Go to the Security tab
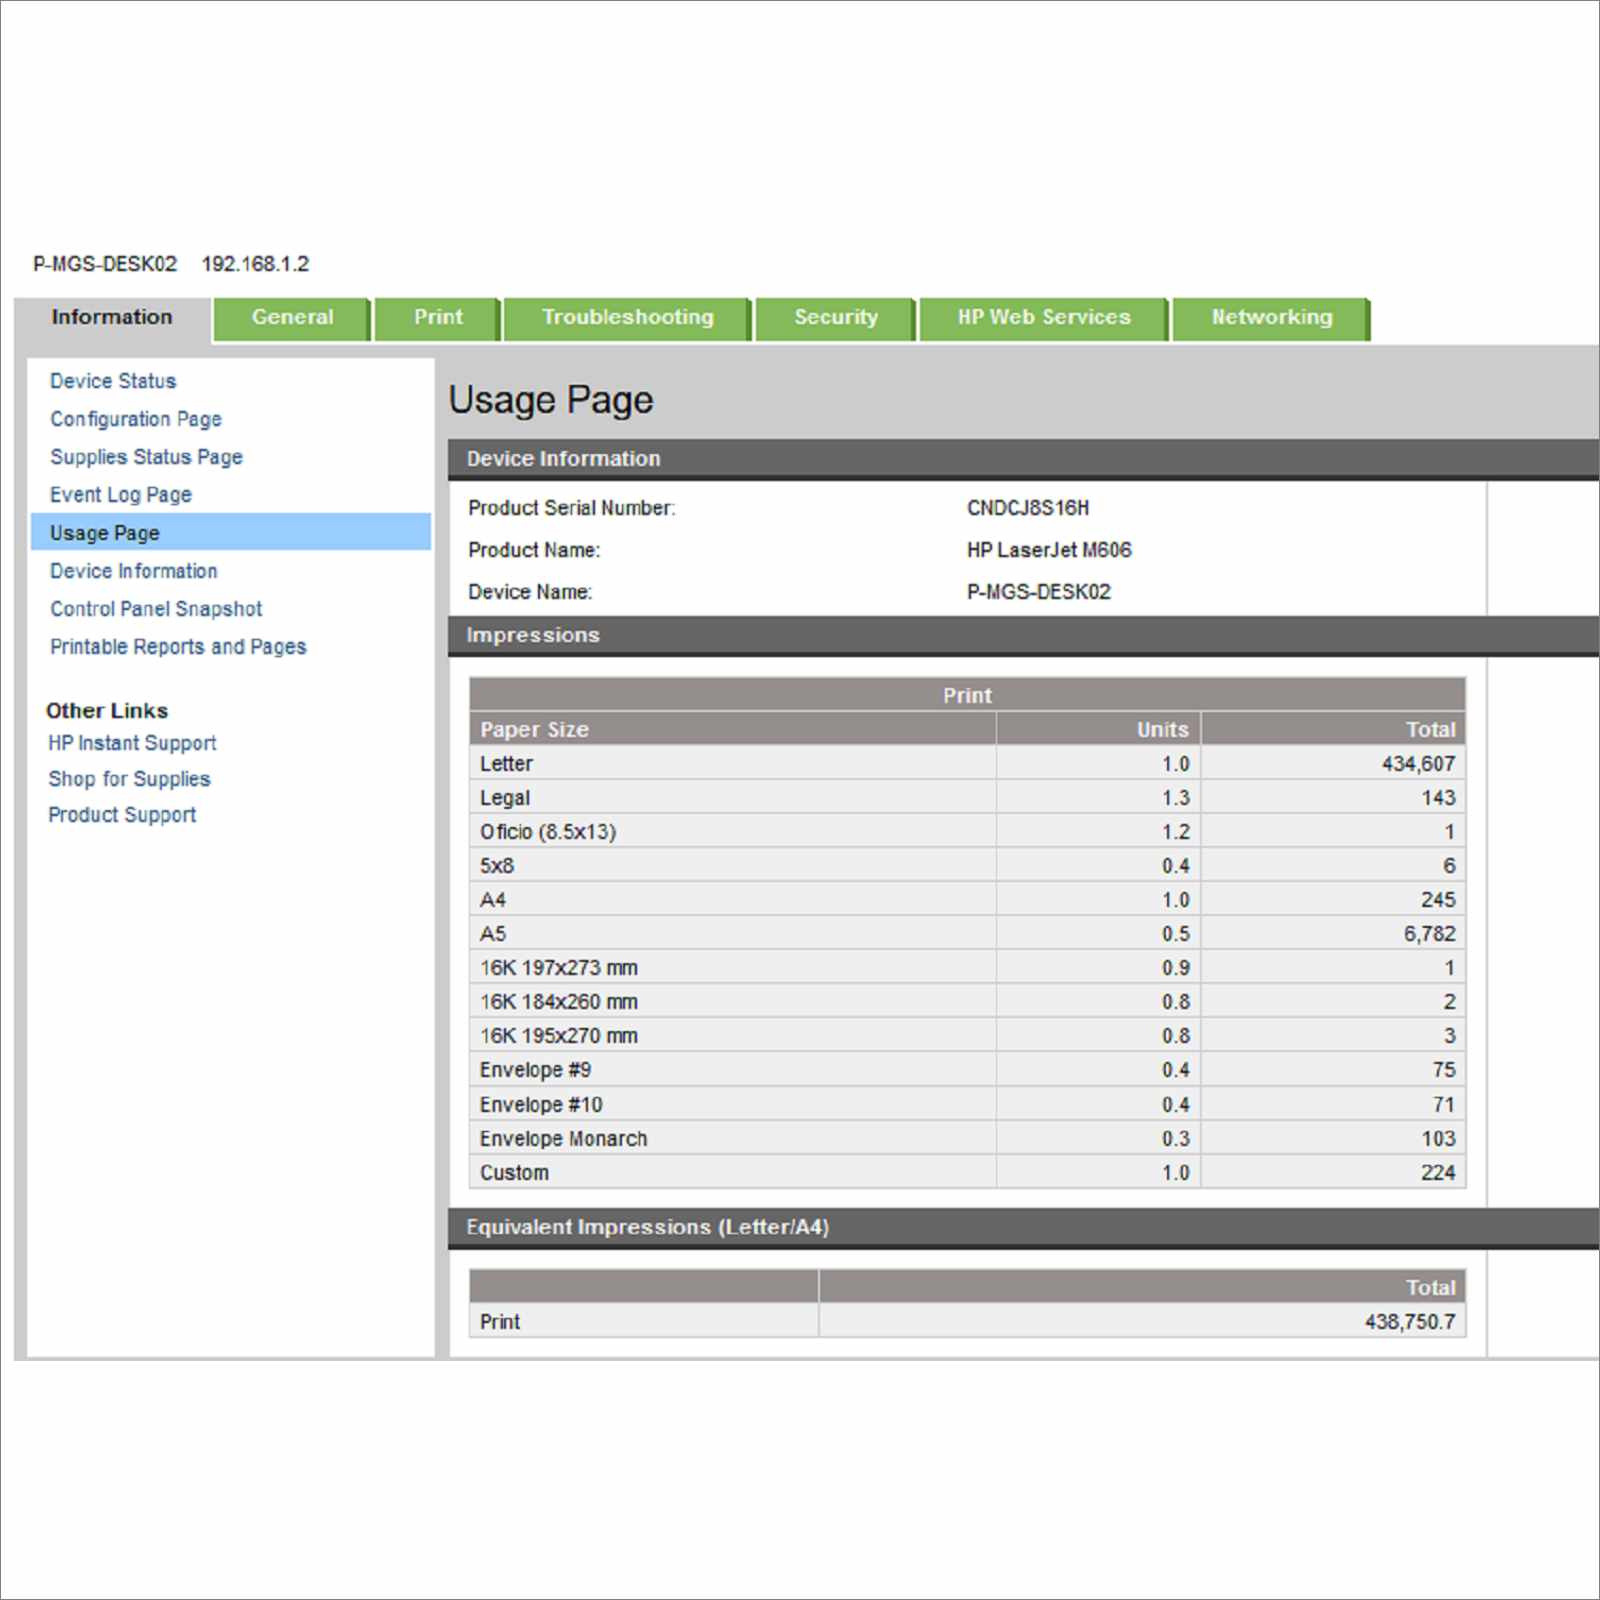Screen dimensions: 1600x1600 836,318
